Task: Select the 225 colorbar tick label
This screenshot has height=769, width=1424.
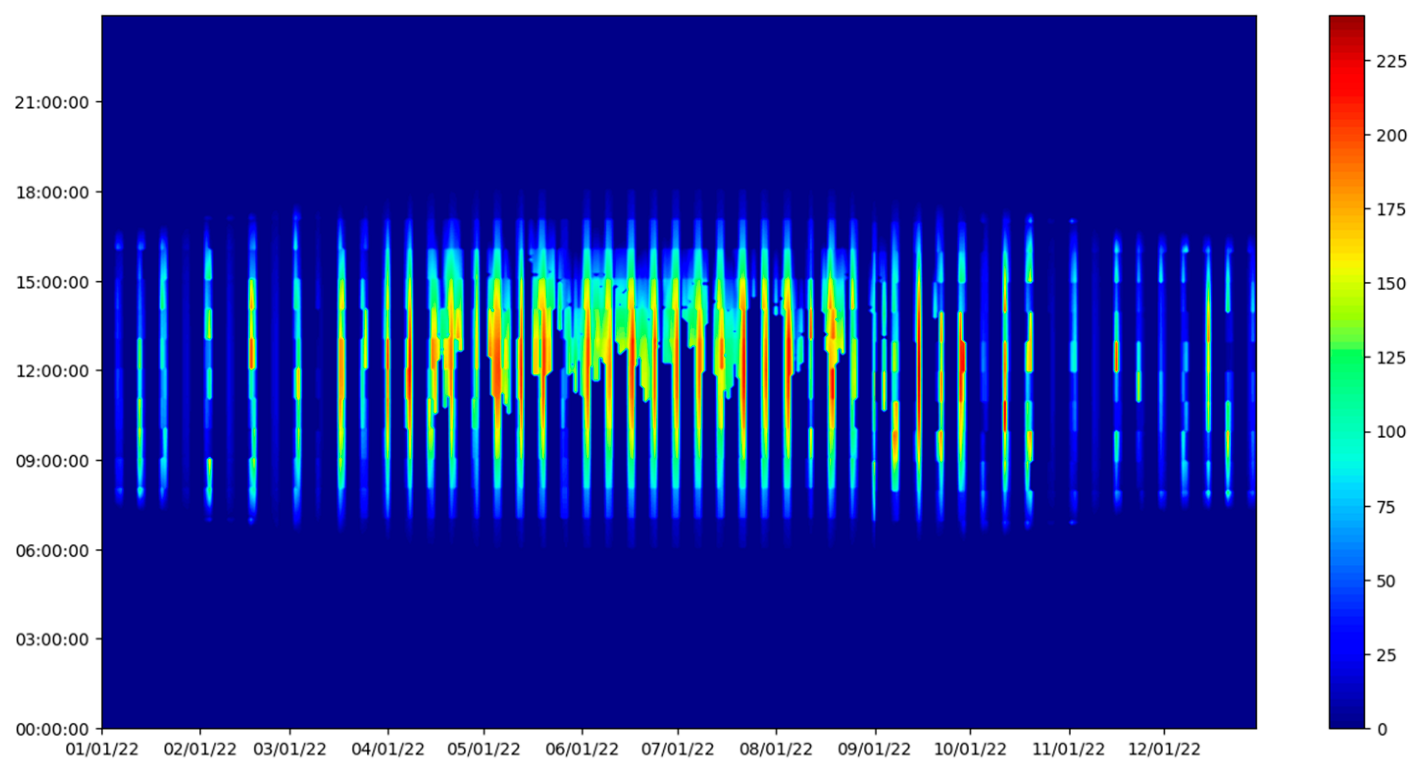Action: (1390, 60)
